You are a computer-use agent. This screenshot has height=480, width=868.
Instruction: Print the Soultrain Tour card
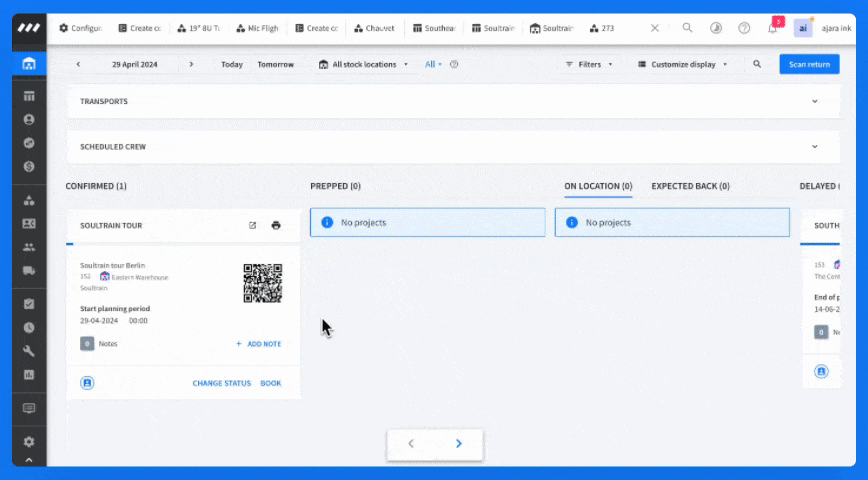click(x=276, y=225)
